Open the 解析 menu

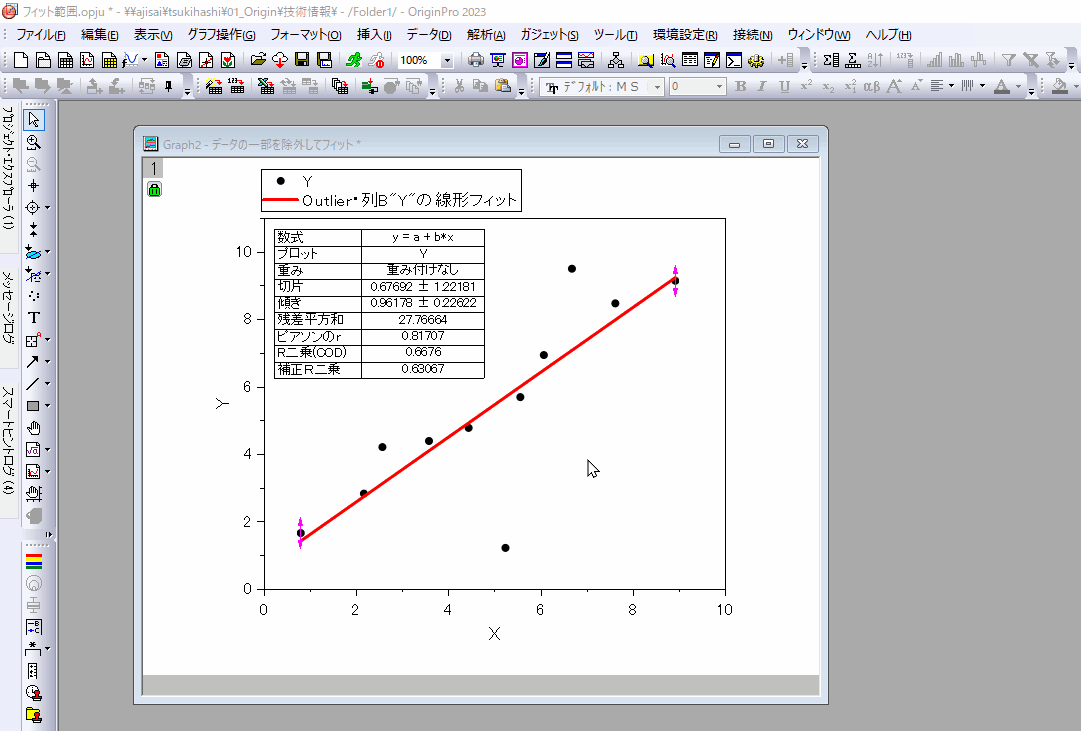pos(485,35)
